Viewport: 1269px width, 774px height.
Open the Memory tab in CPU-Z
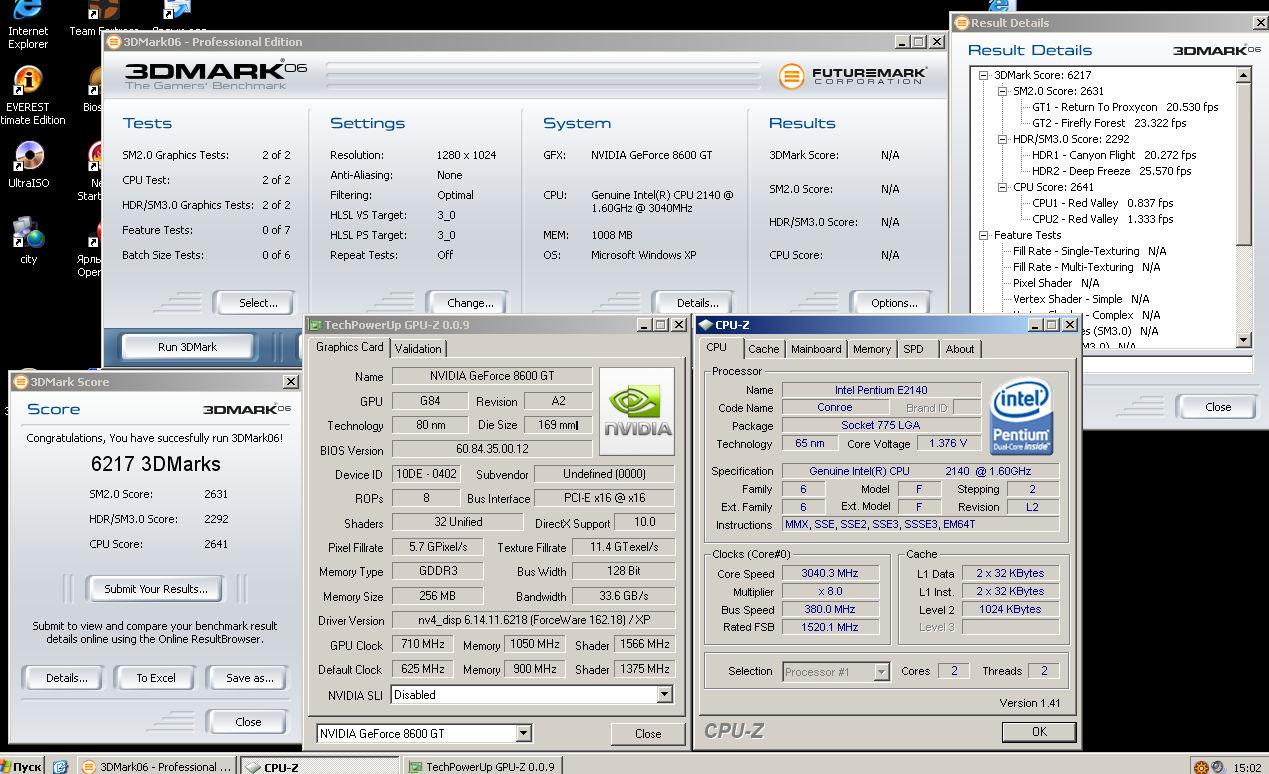point(872,349)
